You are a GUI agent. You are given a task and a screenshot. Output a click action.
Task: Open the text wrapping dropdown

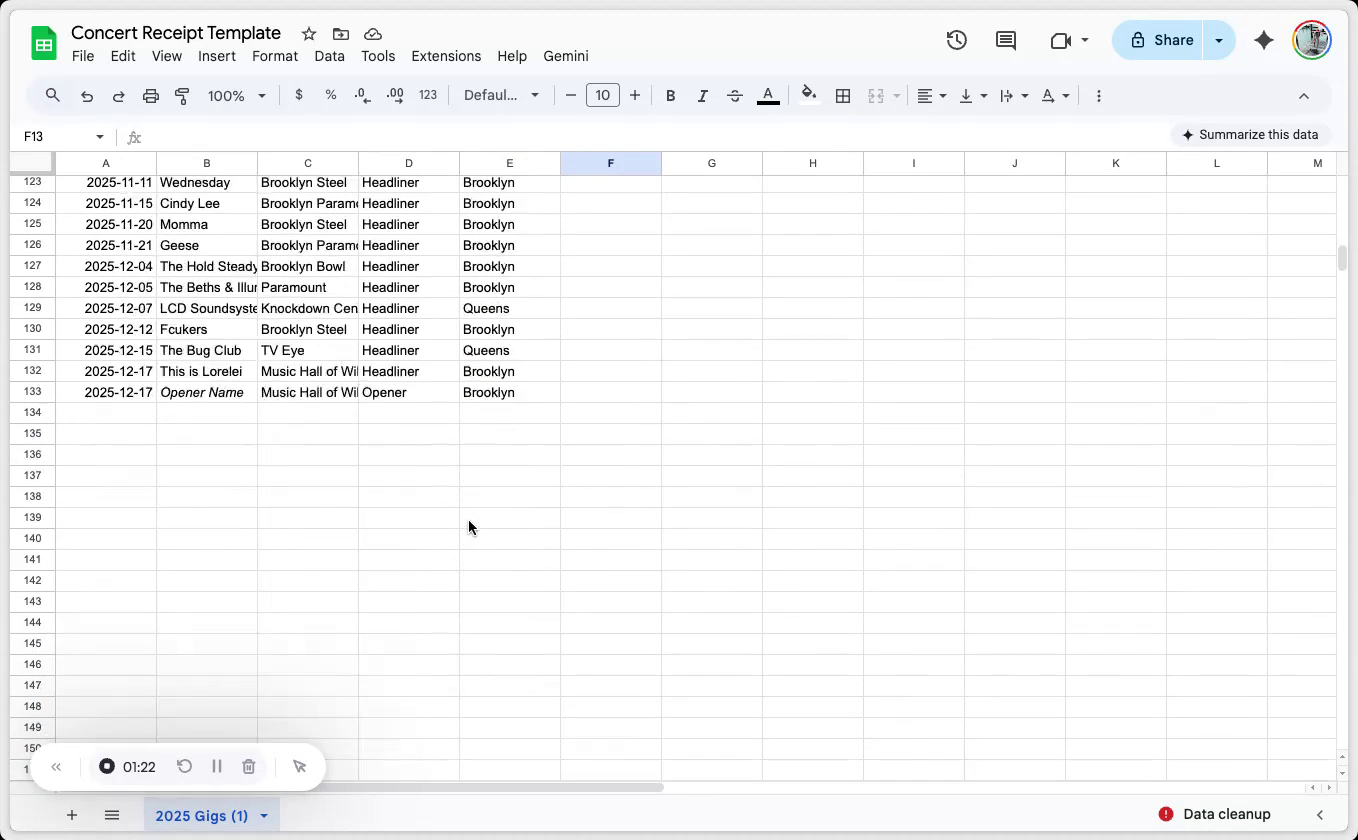(1014, 96)
